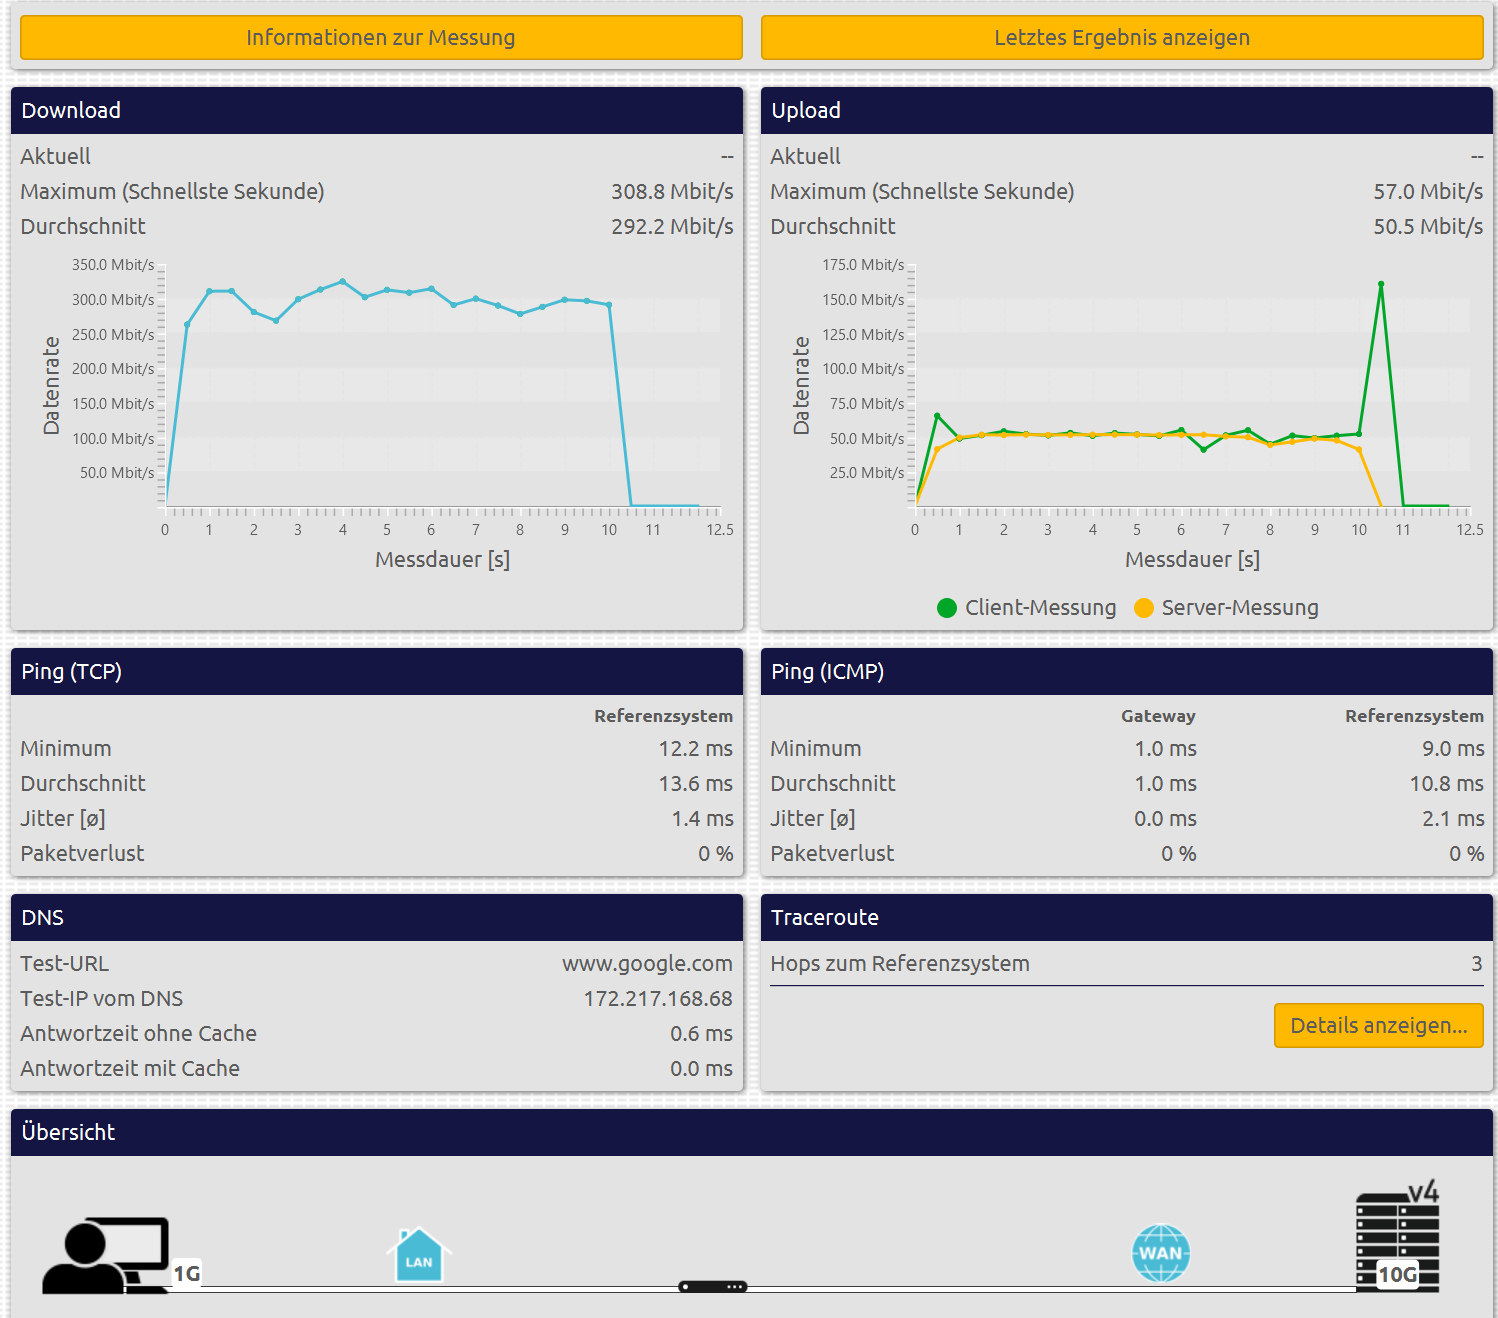Click ICMP referenzsystem jitter 2.1 ms

point(1453,819)
